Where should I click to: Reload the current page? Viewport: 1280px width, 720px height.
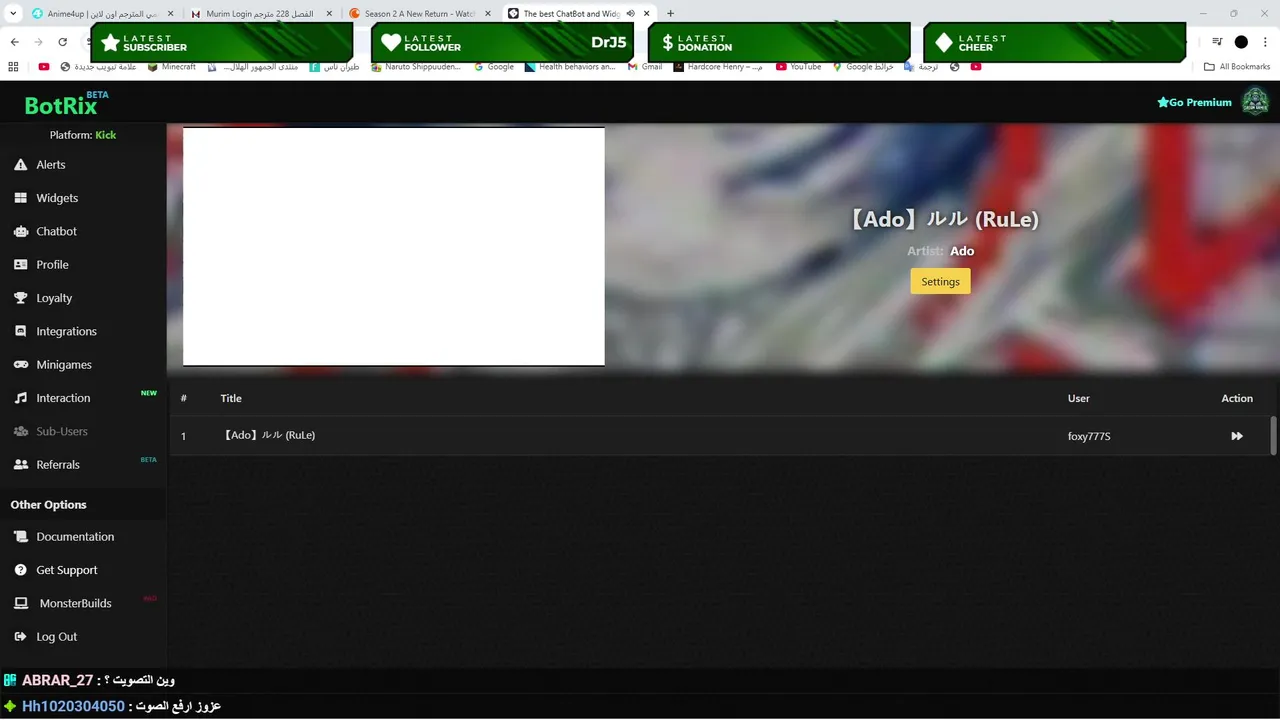click(62, 42)
